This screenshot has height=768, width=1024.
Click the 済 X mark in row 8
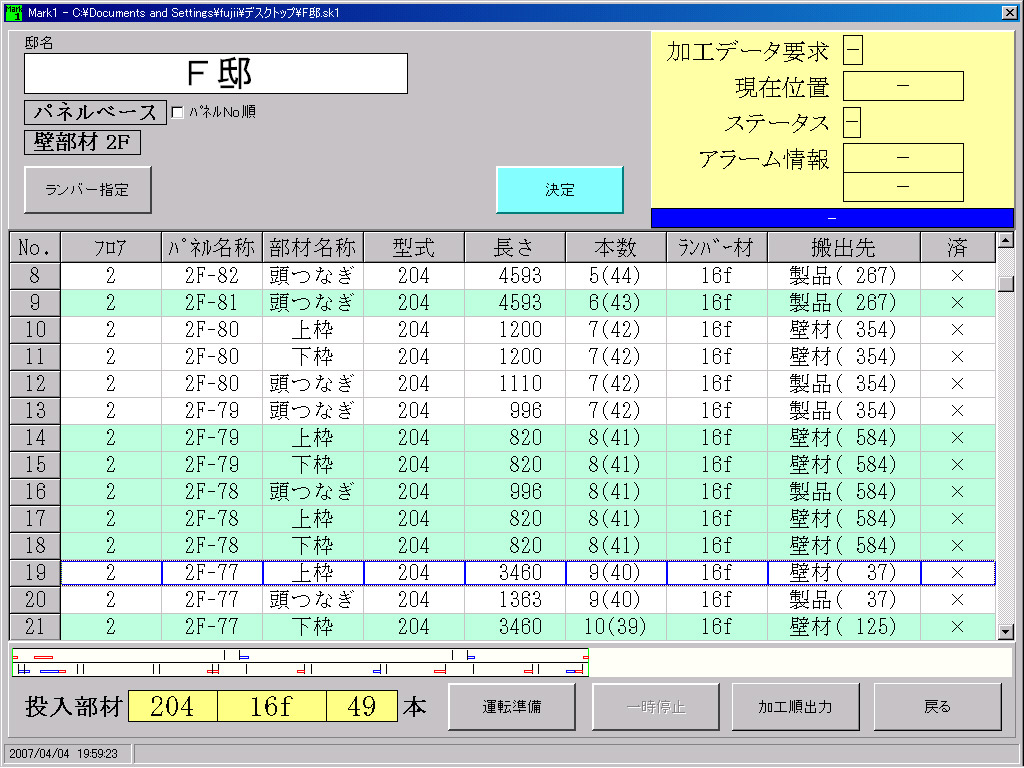(x=957, y=276)
